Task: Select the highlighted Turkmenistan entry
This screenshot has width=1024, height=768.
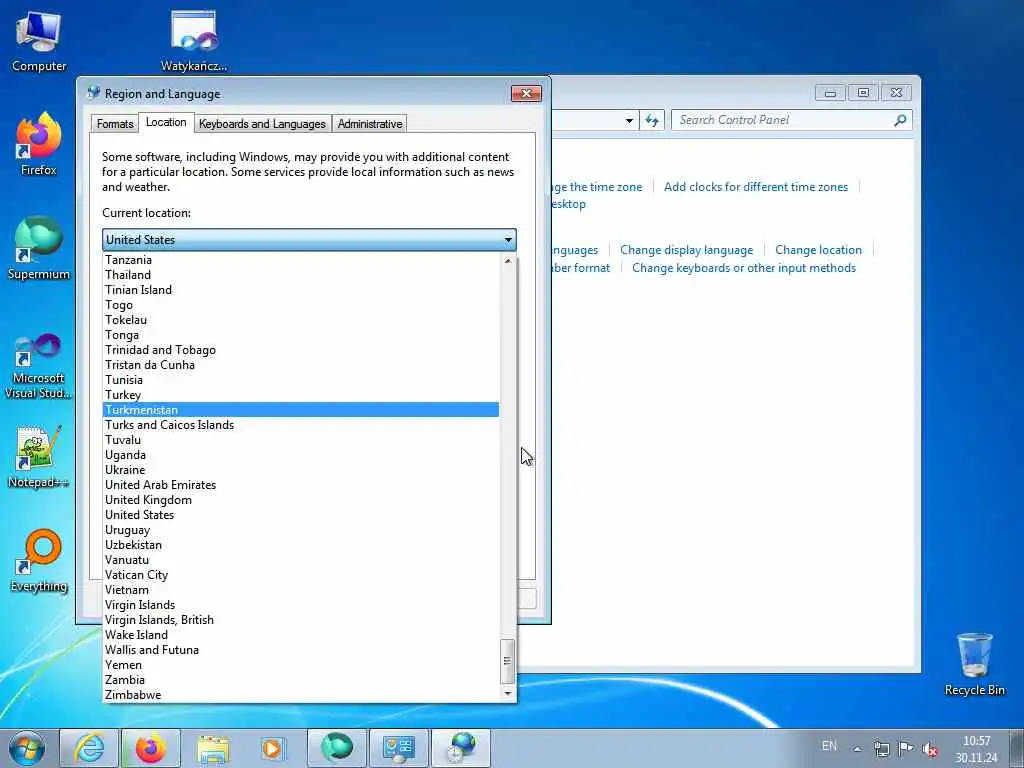Action: 301,410
